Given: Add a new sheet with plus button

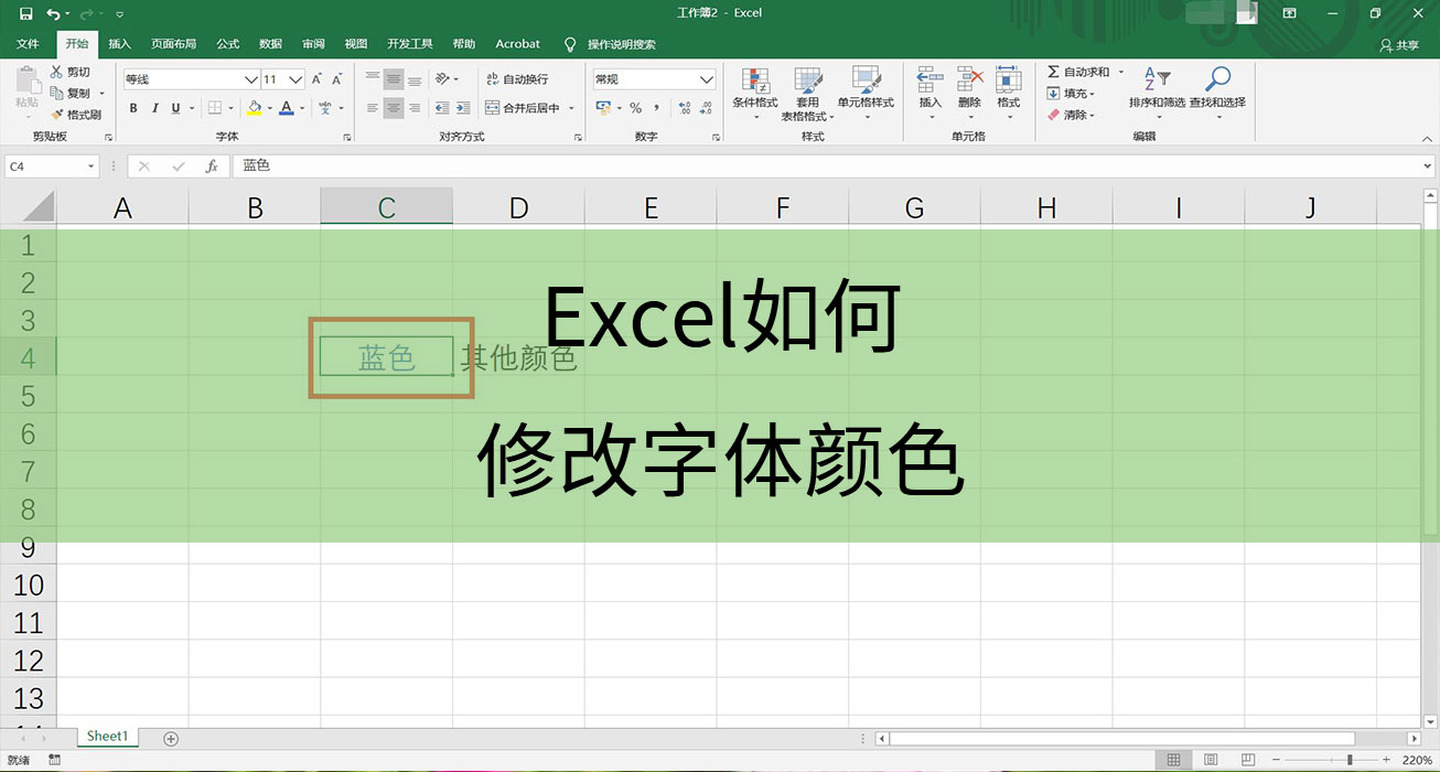Looking at the screenshot, I should click(171, 739).
